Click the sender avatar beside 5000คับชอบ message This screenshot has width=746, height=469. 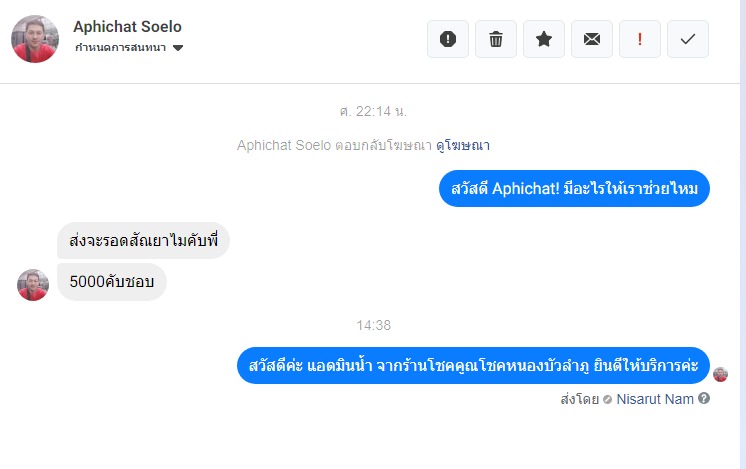tap(33, 285)
